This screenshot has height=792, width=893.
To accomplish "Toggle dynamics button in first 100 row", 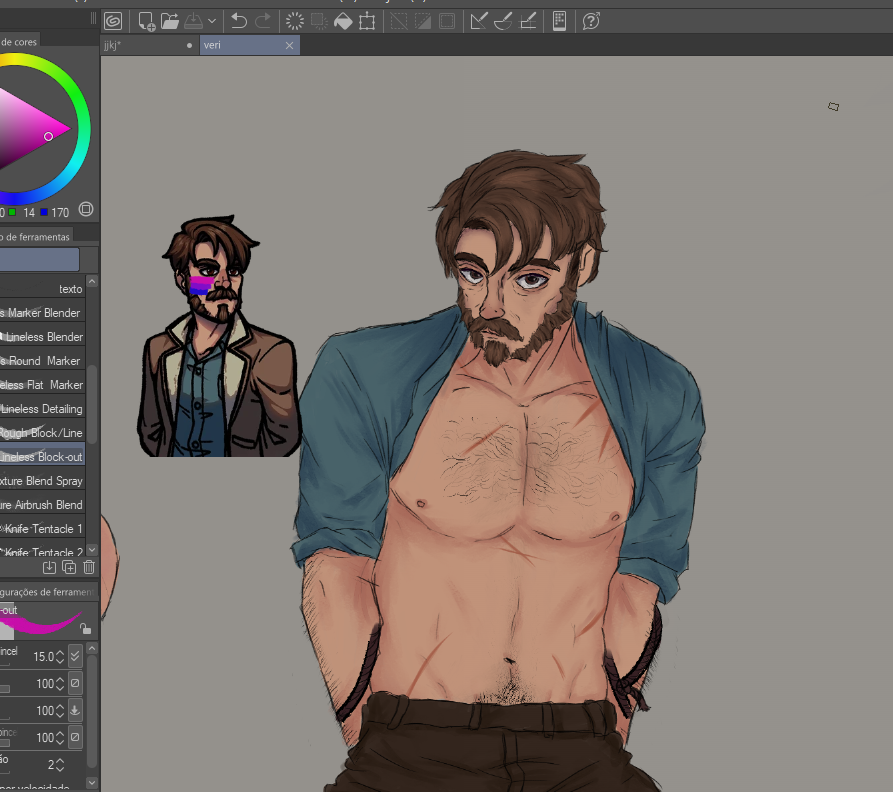I will pos(75,683).
